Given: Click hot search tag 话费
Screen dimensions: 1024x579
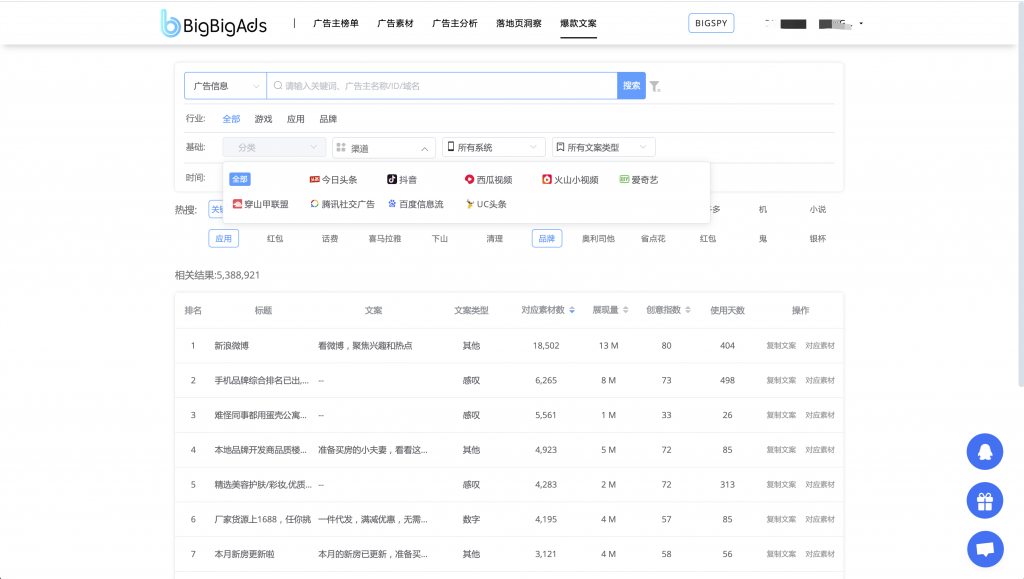Looking at the screenshot, I should point(330,239).
